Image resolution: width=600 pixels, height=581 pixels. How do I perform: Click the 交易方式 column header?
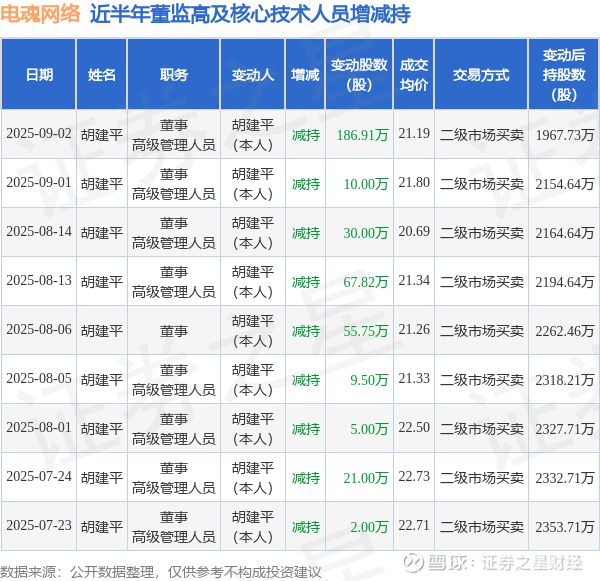pyautogui.click(x=481, y=75)
